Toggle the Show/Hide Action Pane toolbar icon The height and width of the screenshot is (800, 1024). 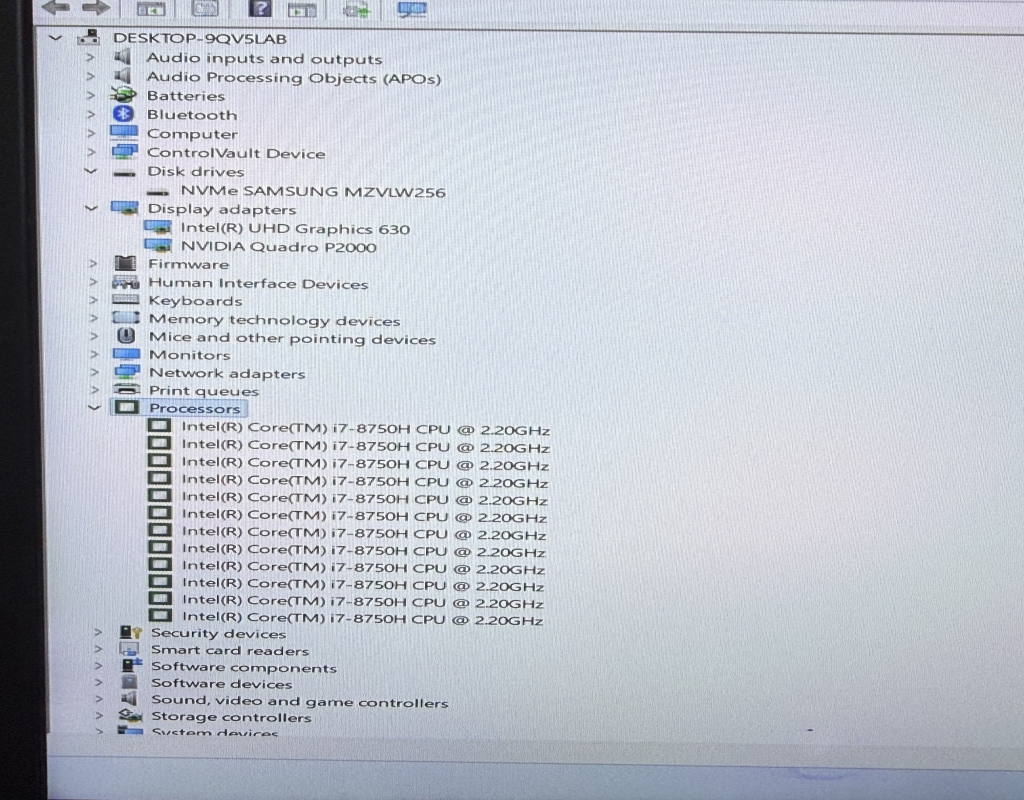[x=302, y=10]
